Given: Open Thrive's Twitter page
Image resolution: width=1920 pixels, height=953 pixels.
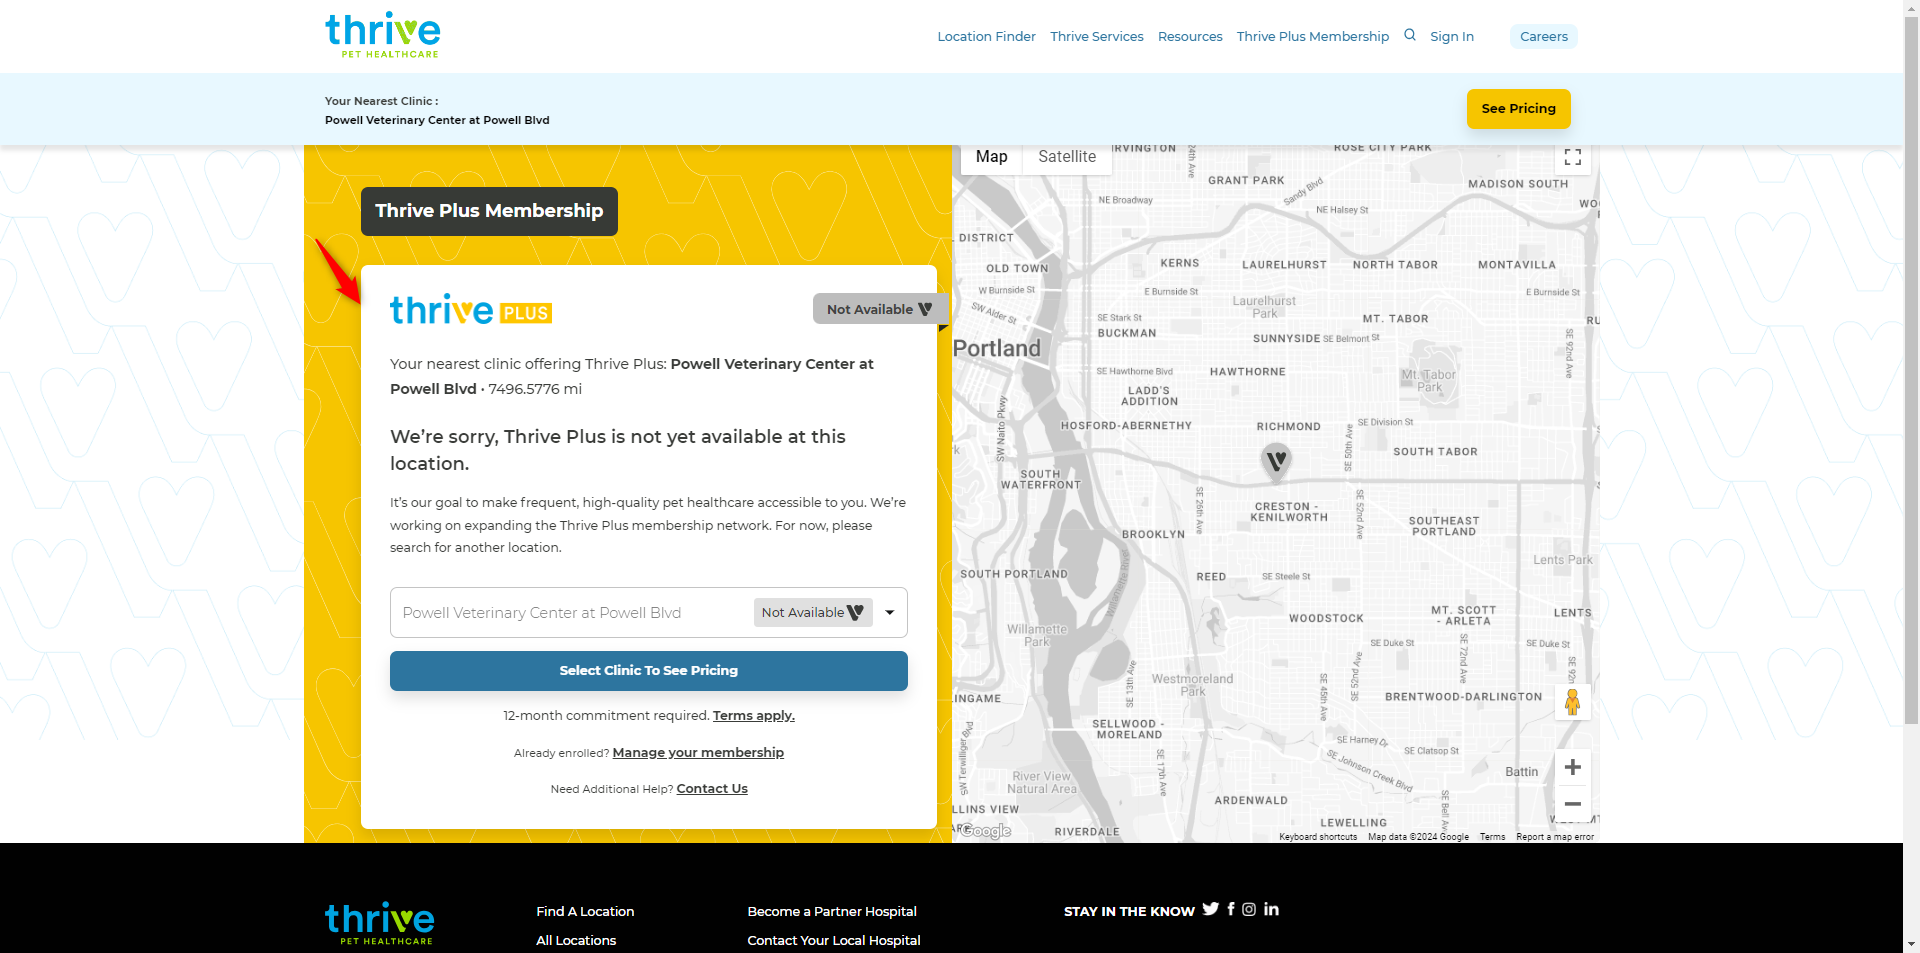Looking at the screenshot, I should pos(1211,909).
